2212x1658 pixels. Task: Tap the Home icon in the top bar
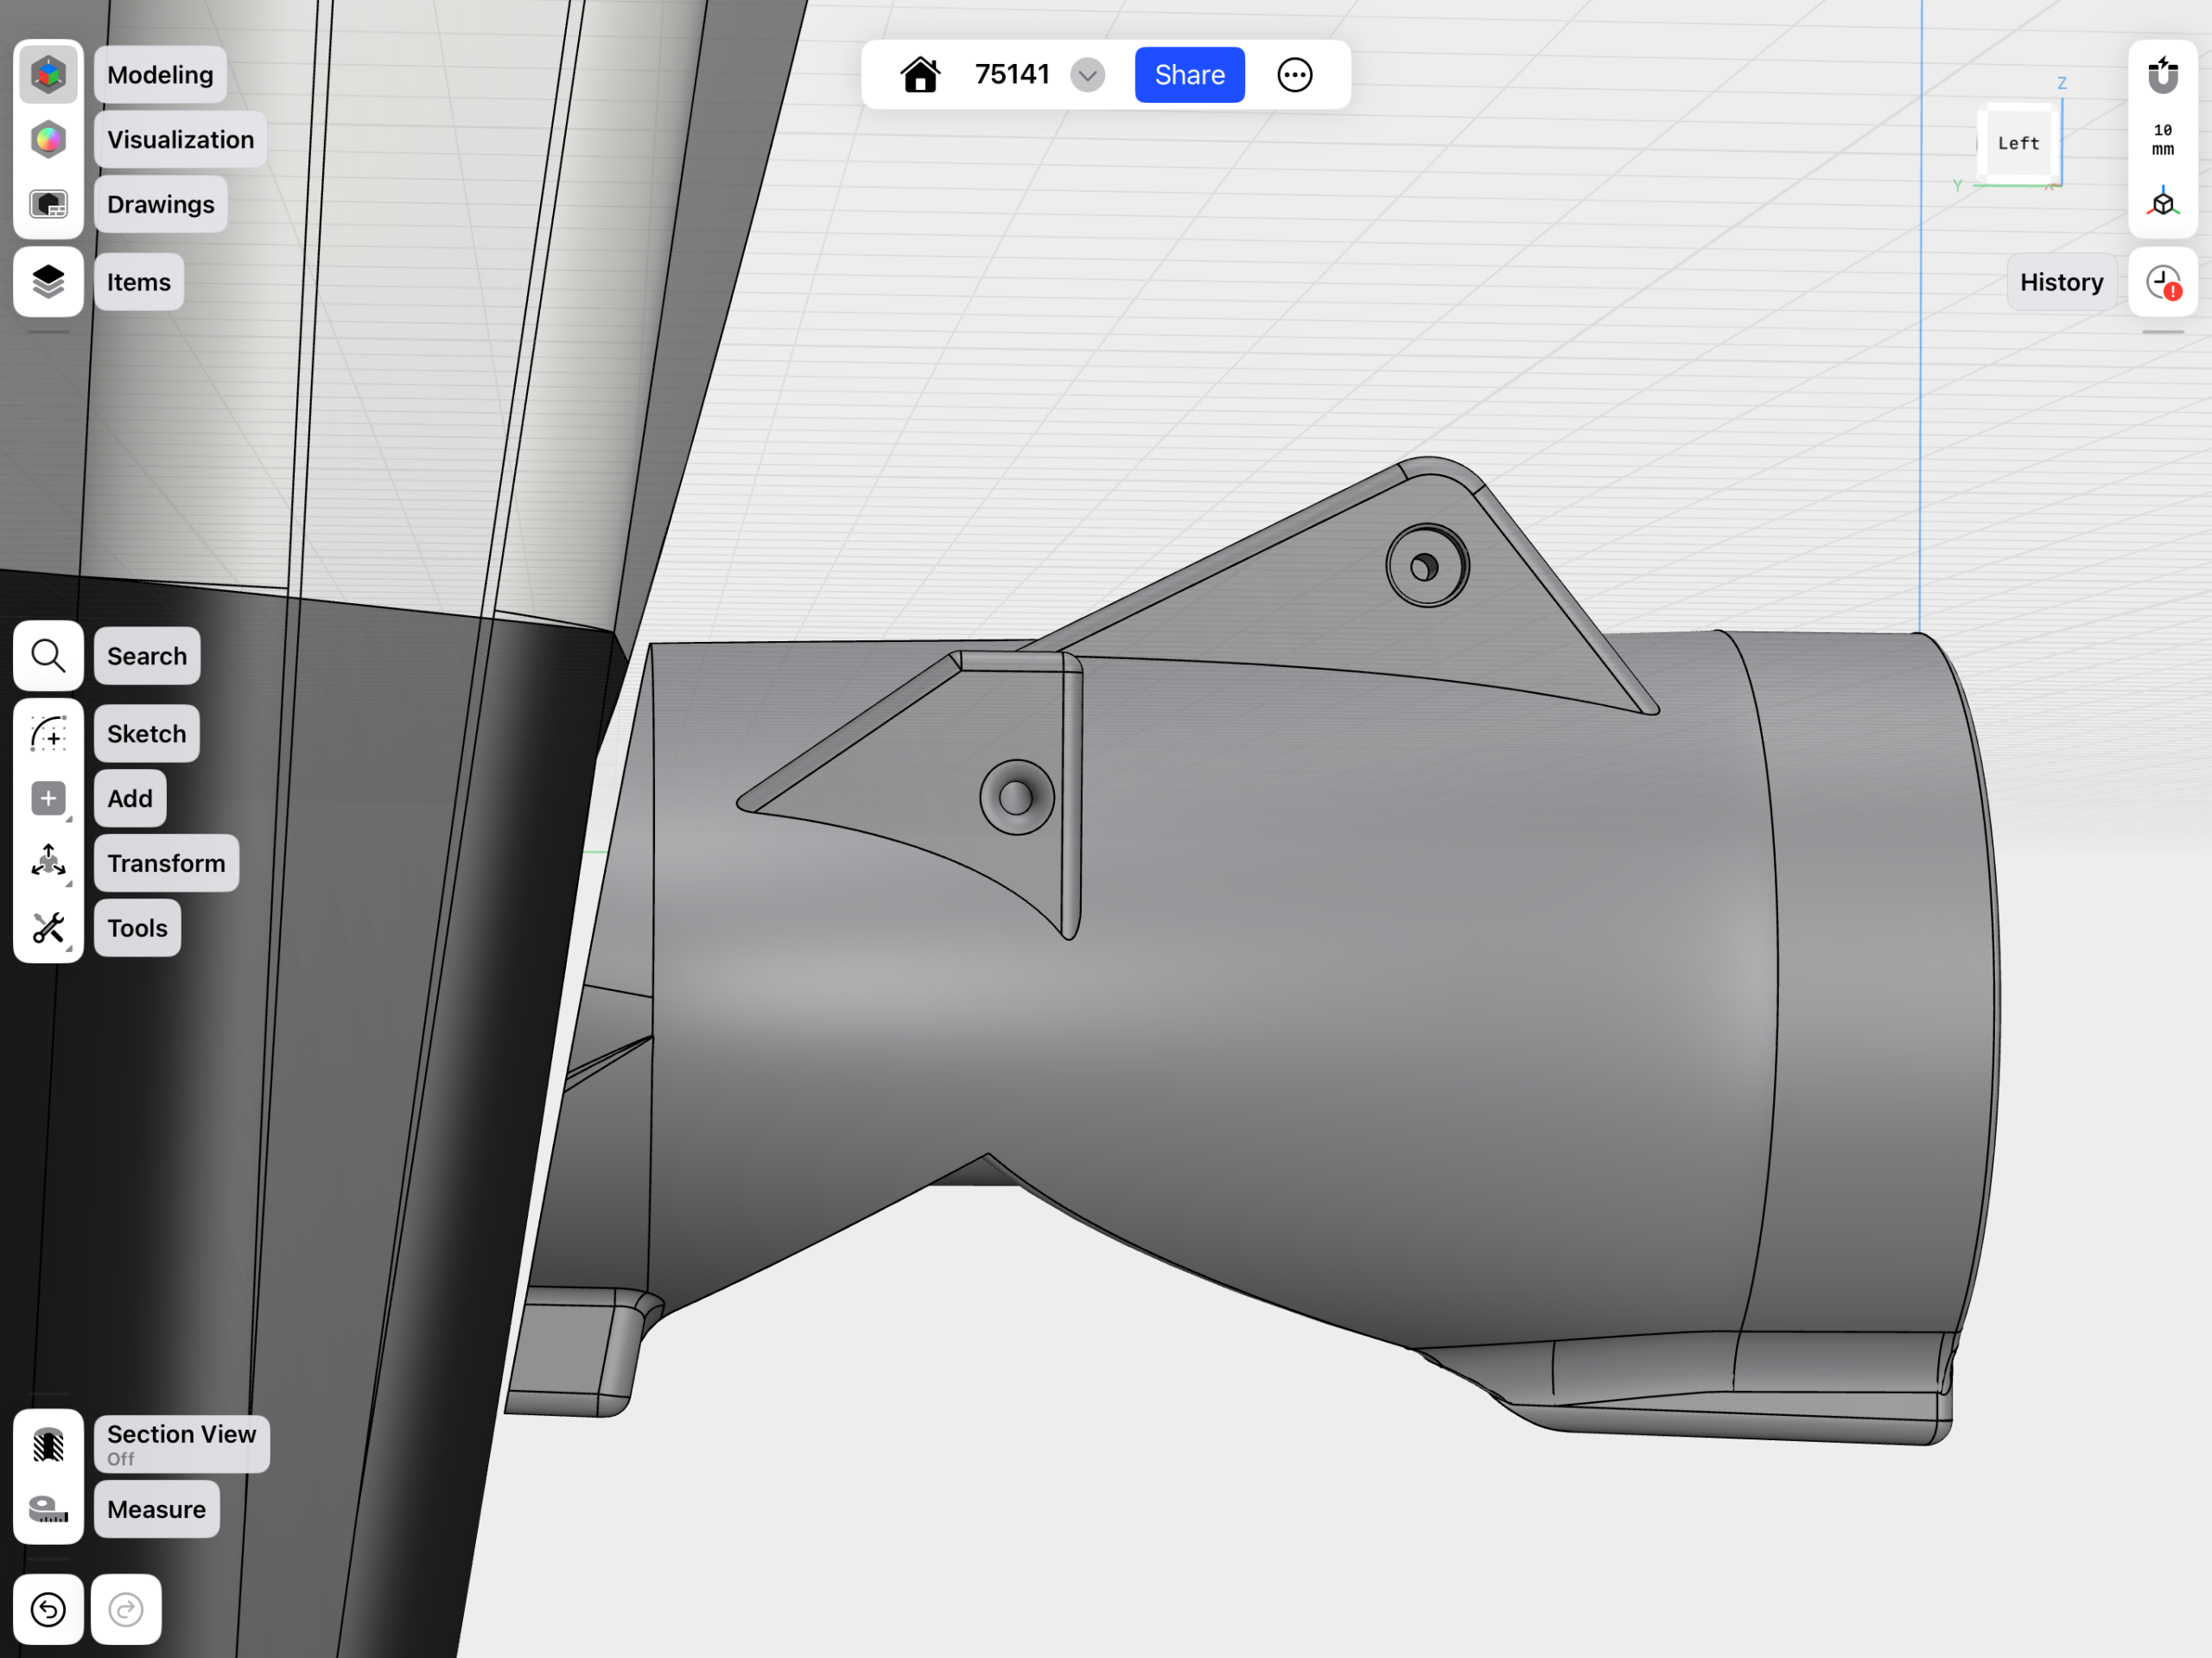921,74
